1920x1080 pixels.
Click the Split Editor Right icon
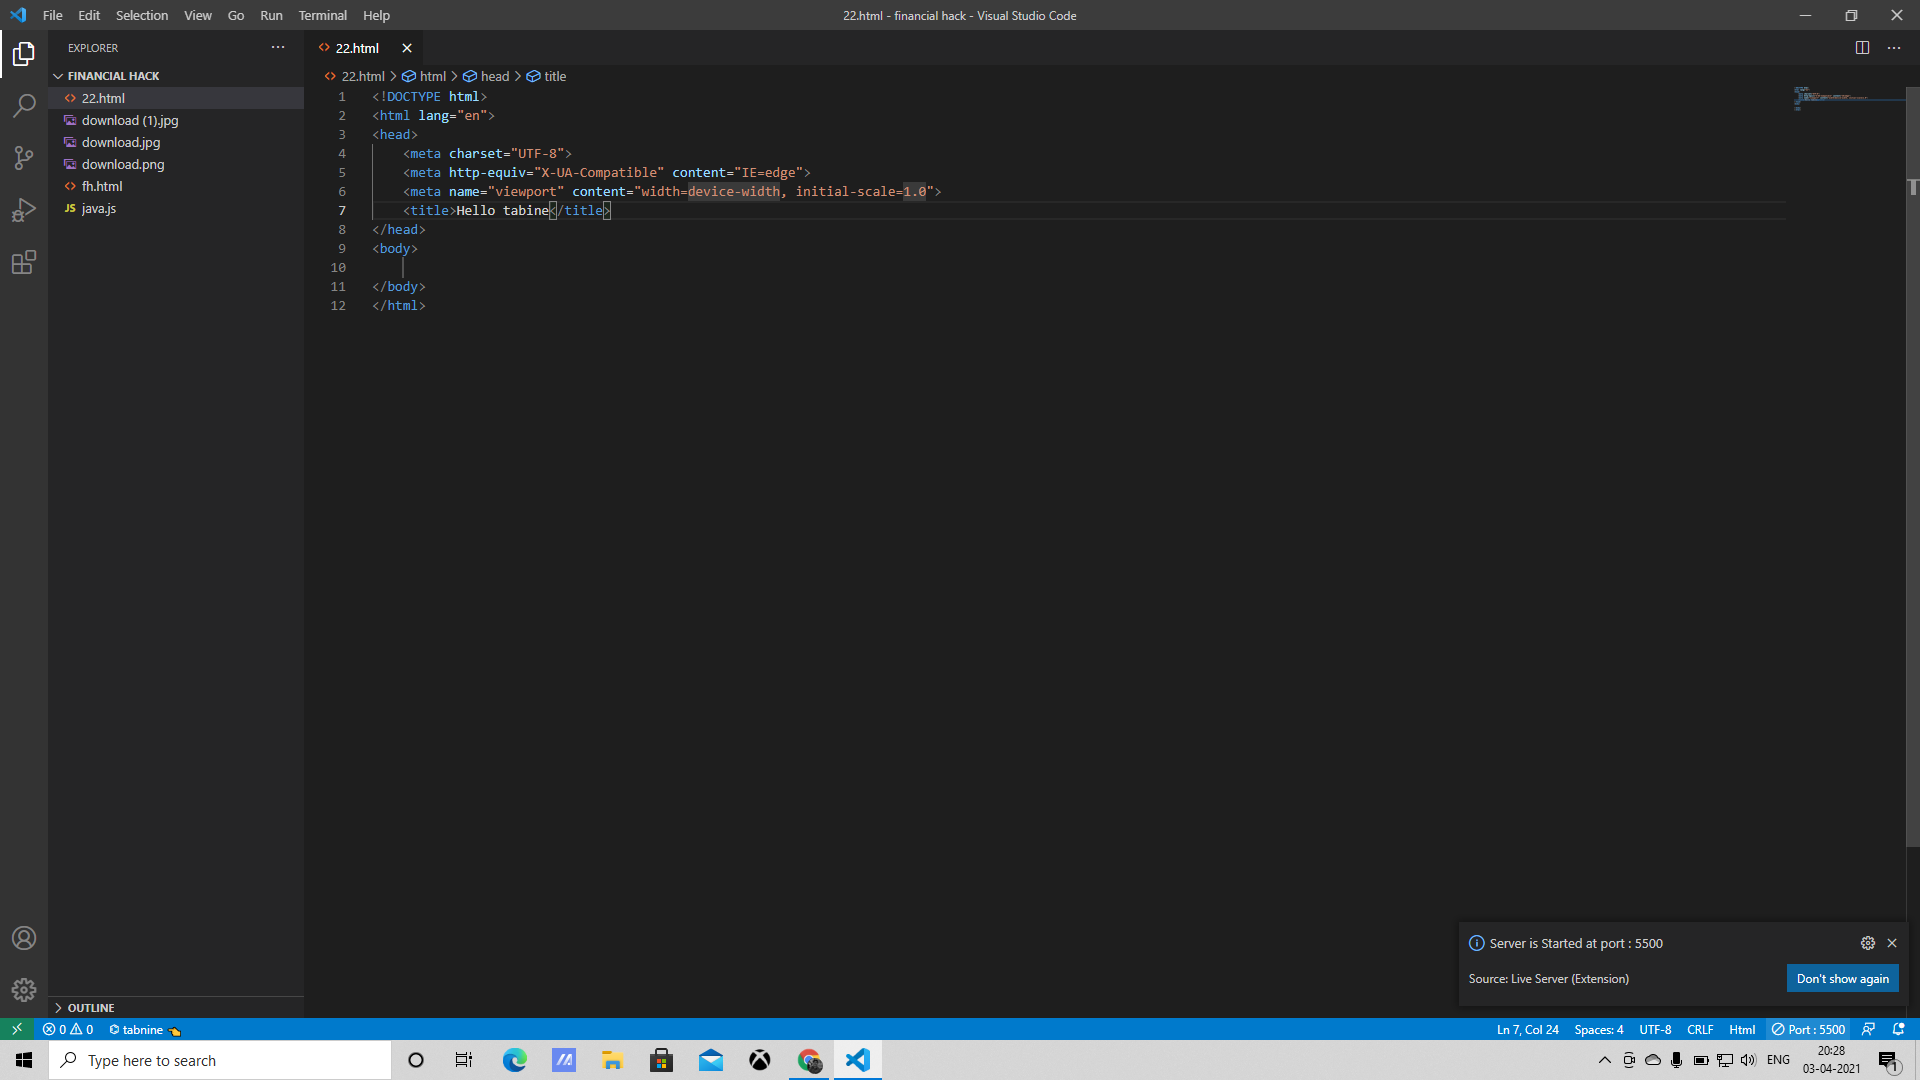point(1862,48)
